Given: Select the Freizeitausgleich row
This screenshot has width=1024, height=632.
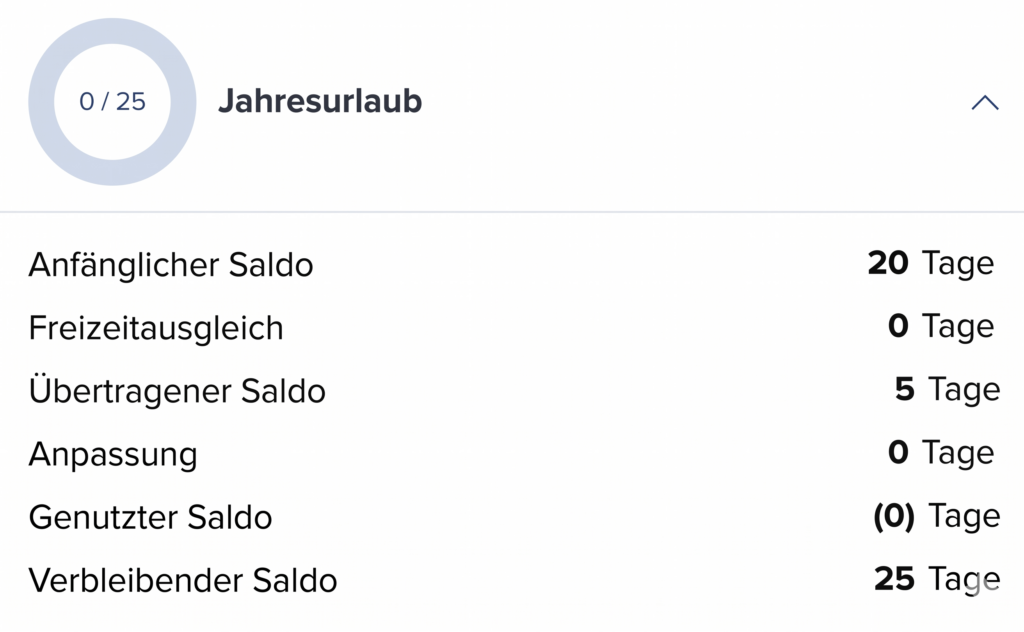Looking at the screenshot, I should pyautogui.click(x=156, y=327).
